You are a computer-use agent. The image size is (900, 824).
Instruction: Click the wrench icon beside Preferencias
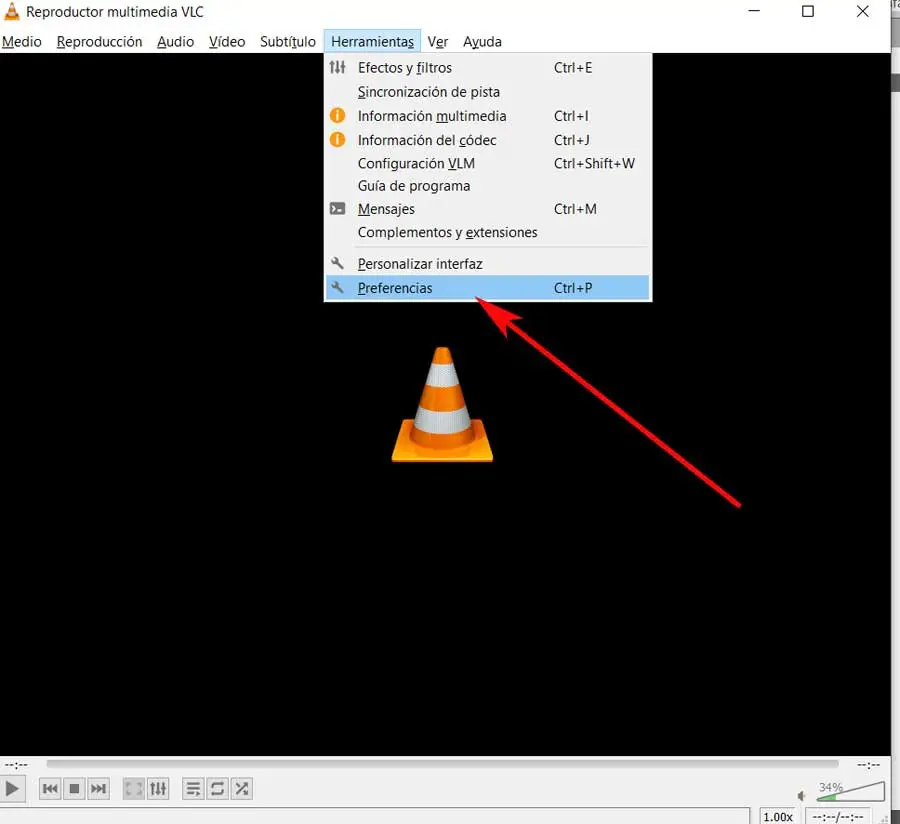point(338,287)
